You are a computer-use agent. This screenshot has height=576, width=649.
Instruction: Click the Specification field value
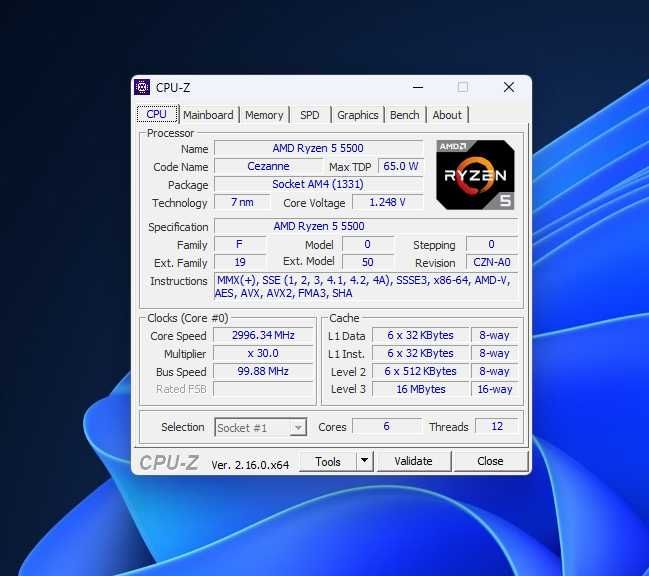click(366, 226)
